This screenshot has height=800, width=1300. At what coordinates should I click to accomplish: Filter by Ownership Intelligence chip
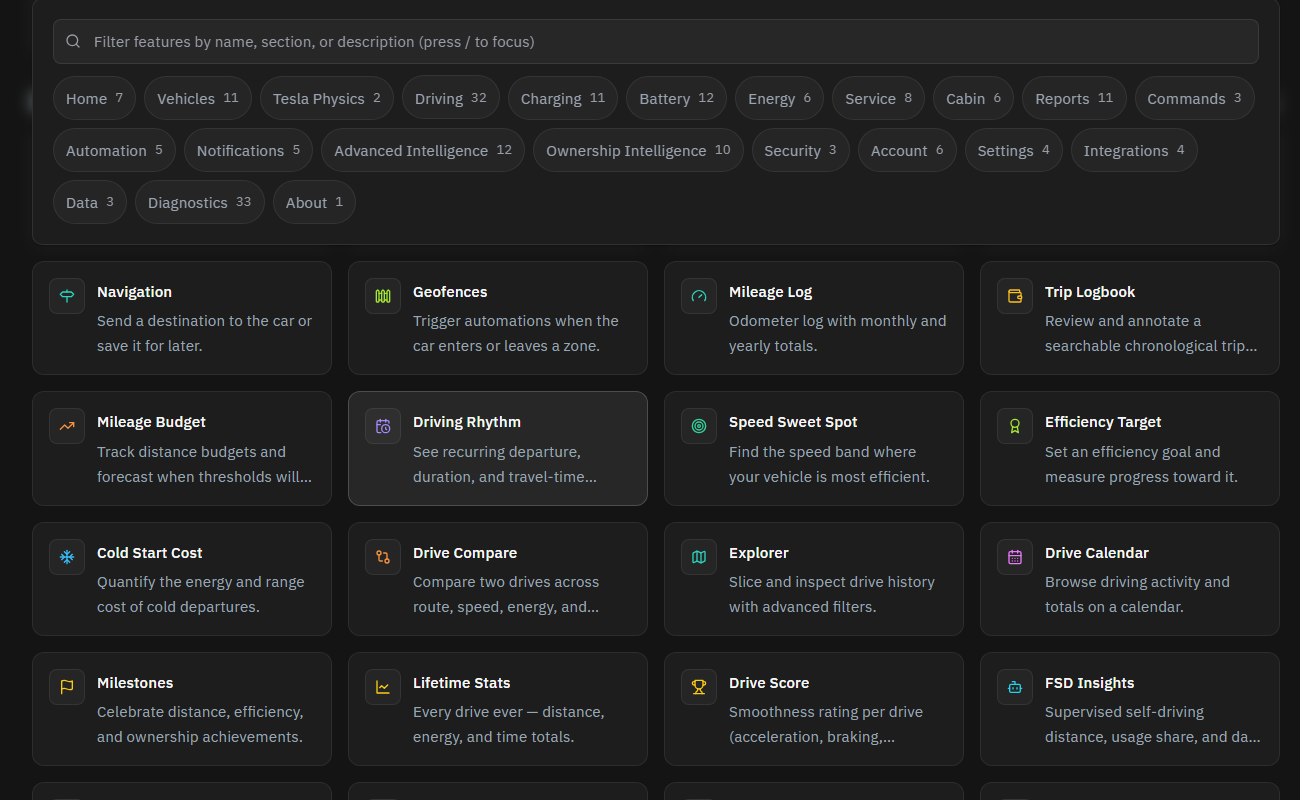[638, 150]
